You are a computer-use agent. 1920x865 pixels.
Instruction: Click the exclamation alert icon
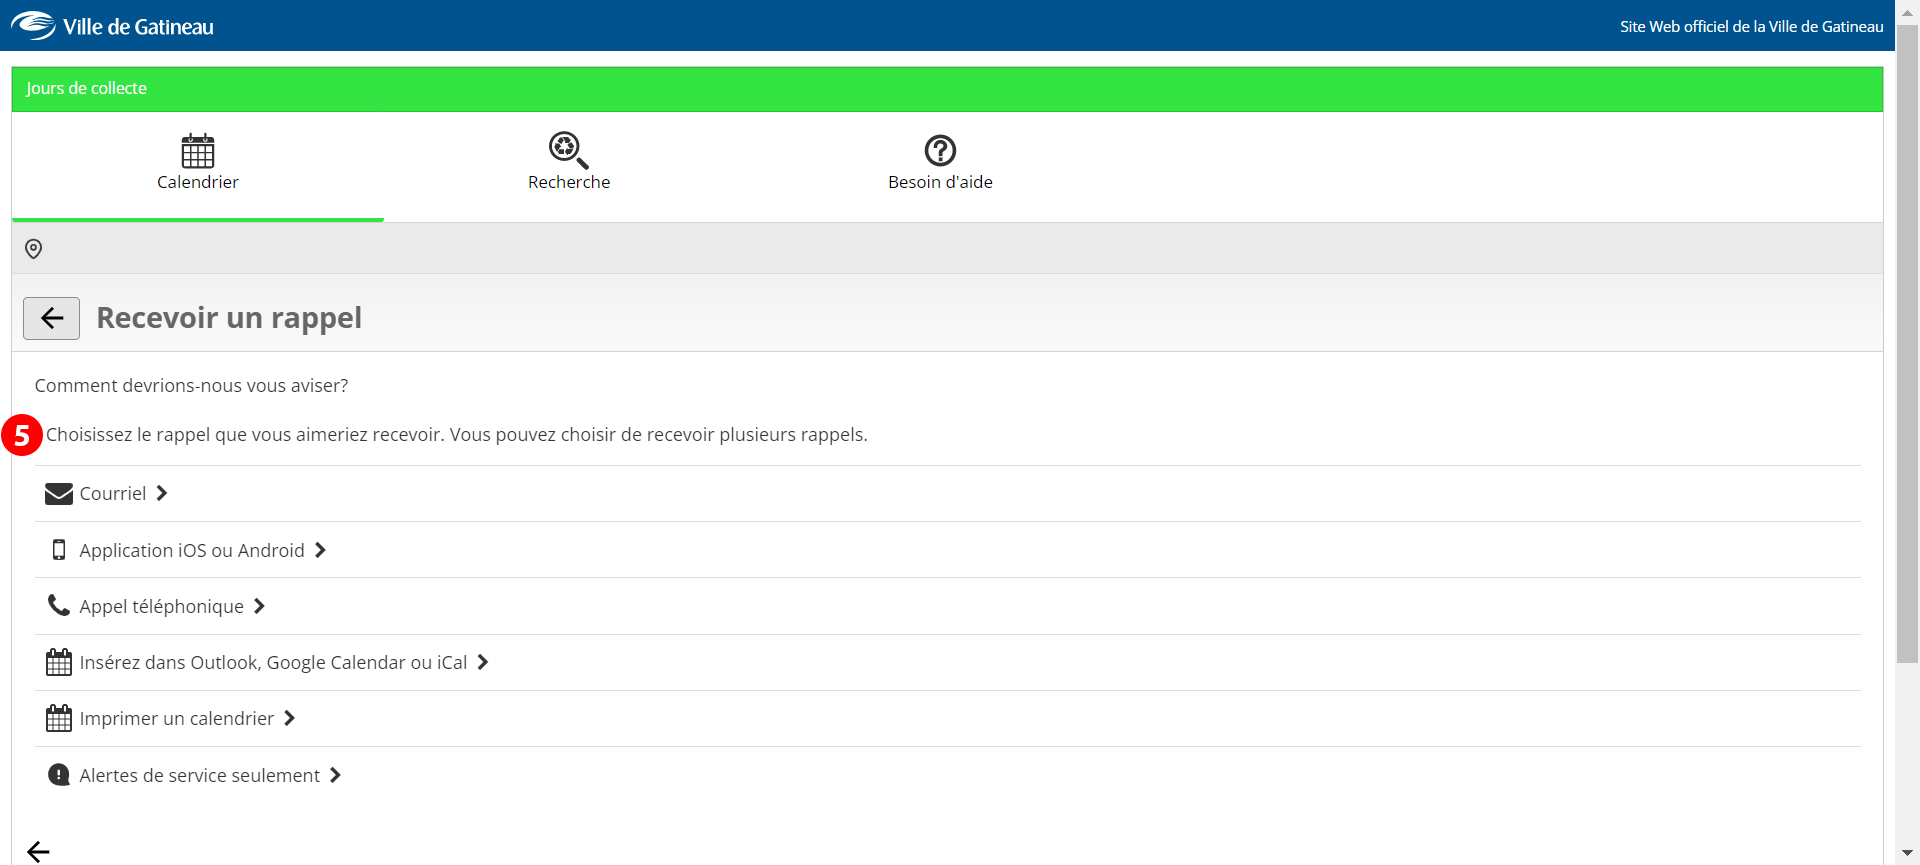(59, 775)
